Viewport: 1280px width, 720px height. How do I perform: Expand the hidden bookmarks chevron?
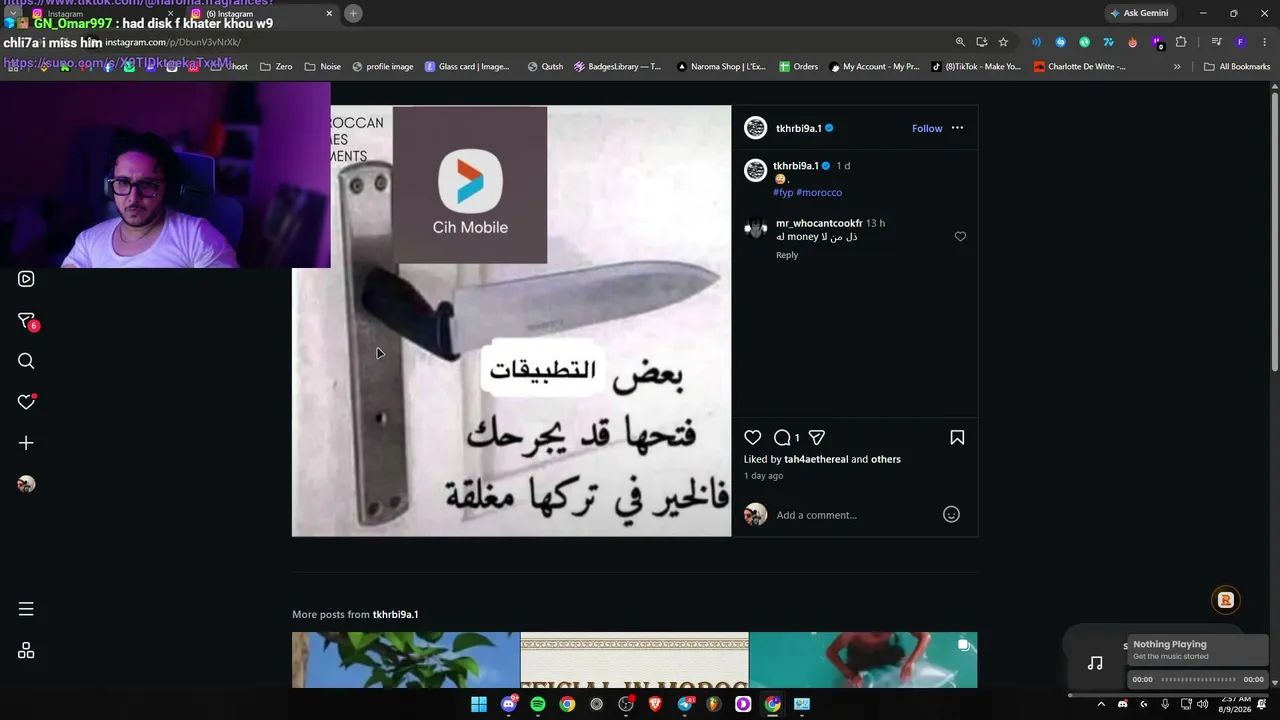tap(1177, 67)
